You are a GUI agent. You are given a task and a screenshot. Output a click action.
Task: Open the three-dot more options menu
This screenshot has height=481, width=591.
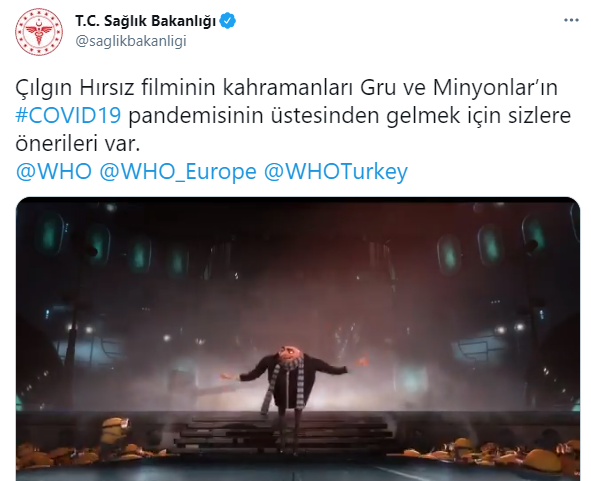(571, 20)
